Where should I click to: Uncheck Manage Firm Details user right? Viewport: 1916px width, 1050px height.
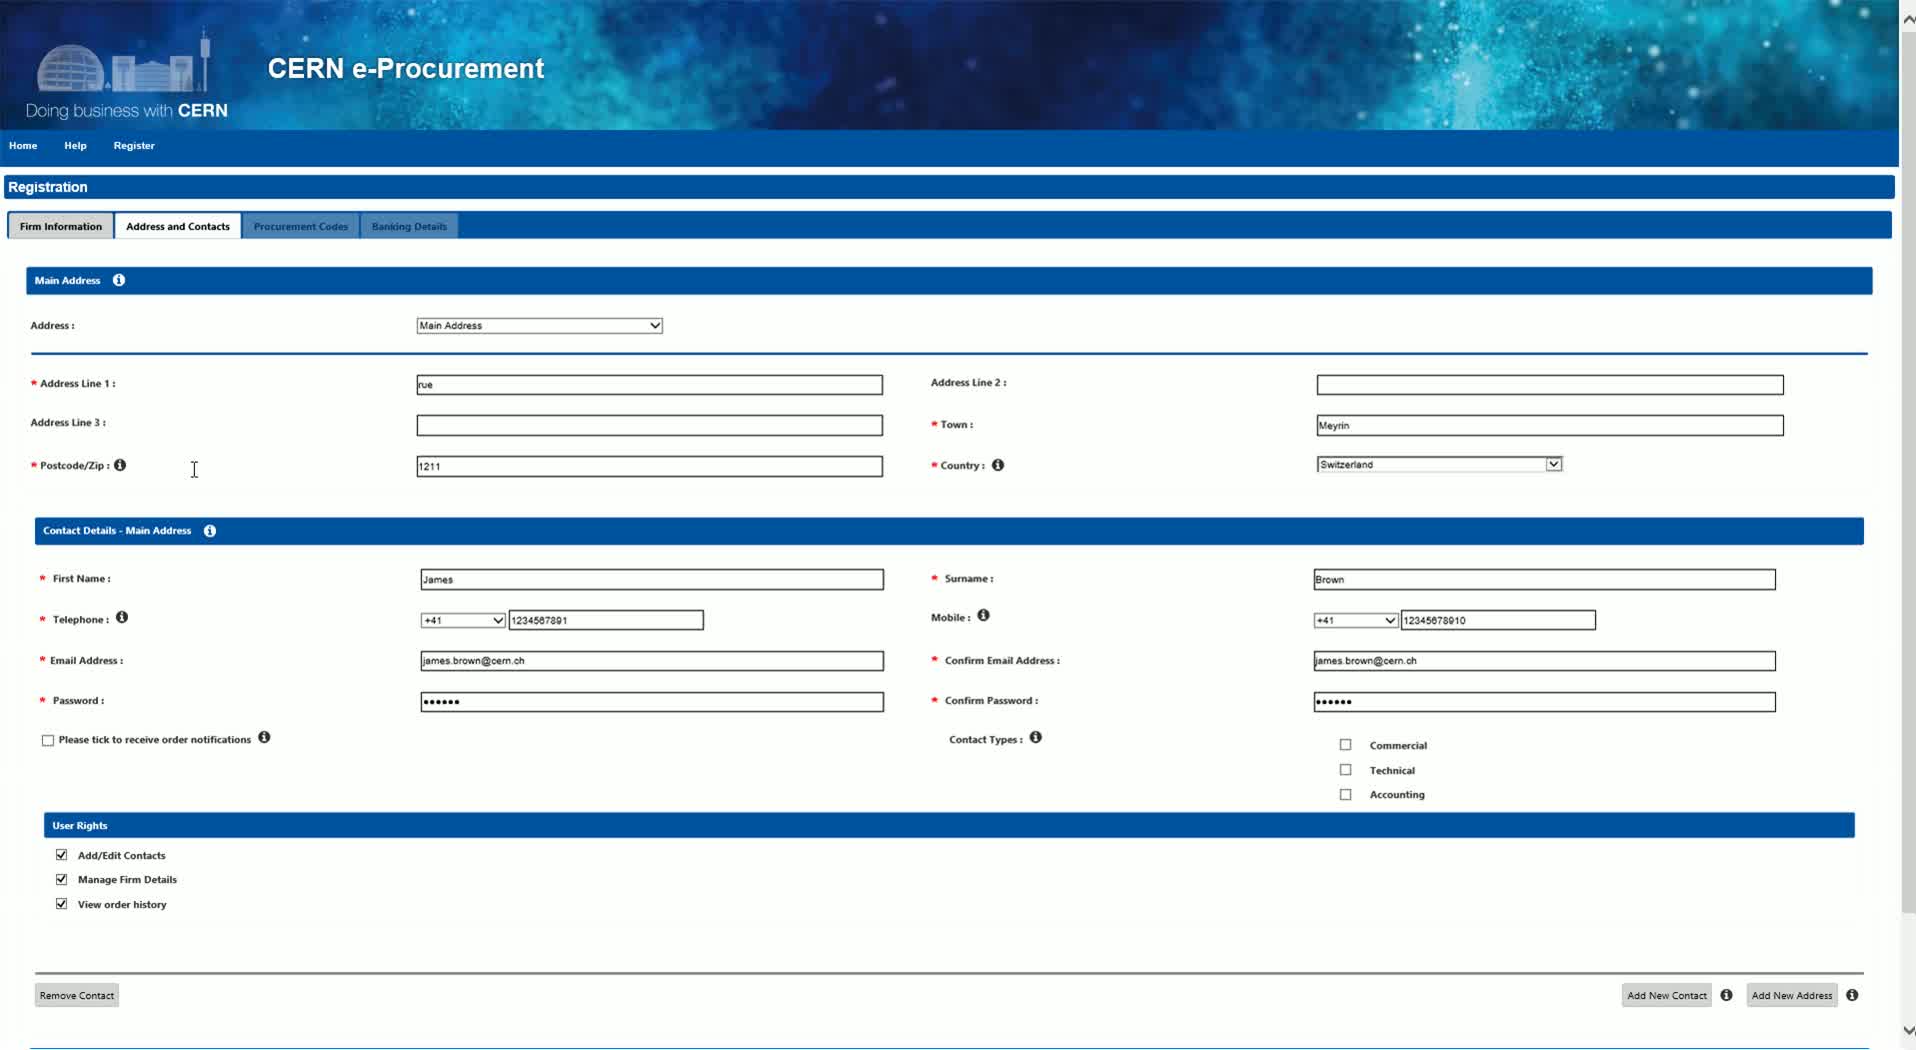click(62, 880)
